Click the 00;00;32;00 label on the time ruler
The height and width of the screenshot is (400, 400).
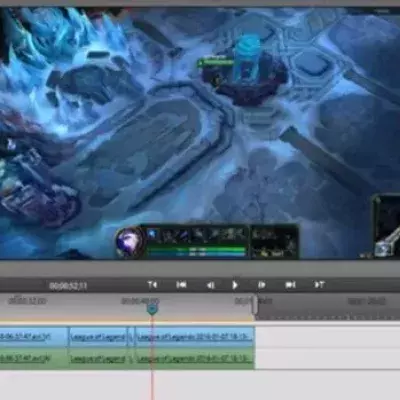(x=27, y=301)
